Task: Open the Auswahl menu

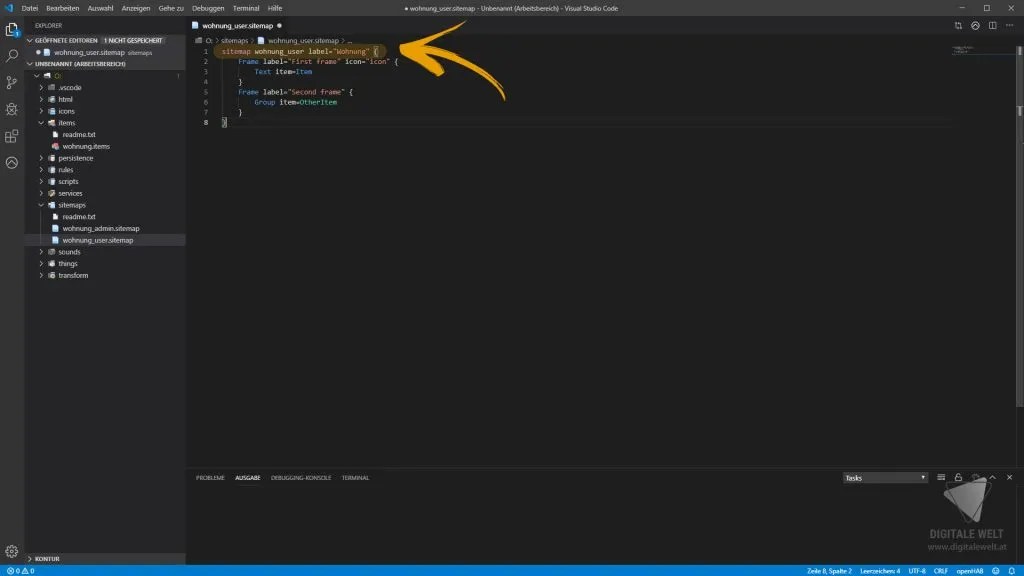Action: [x=100, y=8]
